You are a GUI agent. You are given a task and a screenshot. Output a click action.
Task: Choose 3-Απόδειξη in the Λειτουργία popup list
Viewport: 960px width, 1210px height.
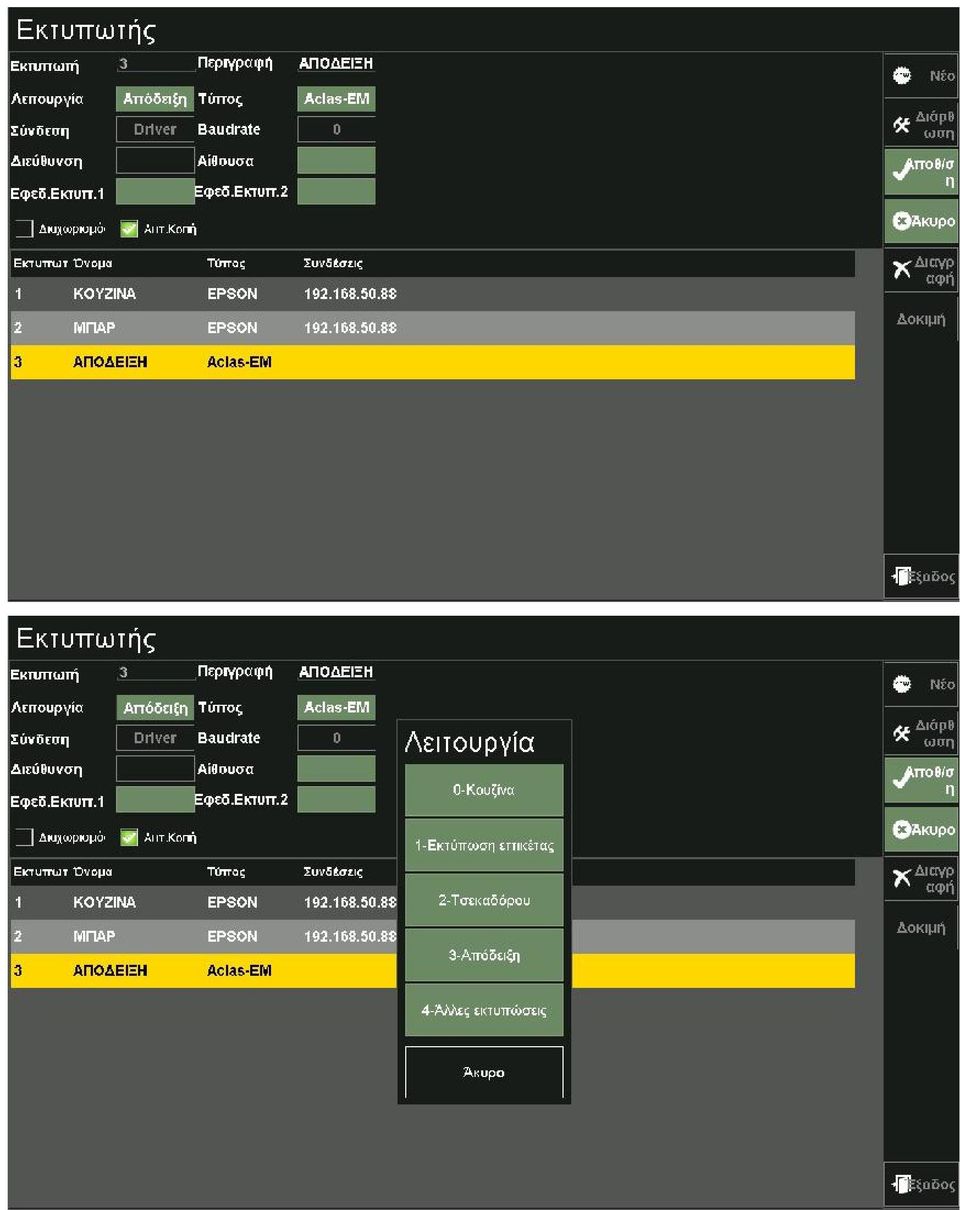(484, 955)
